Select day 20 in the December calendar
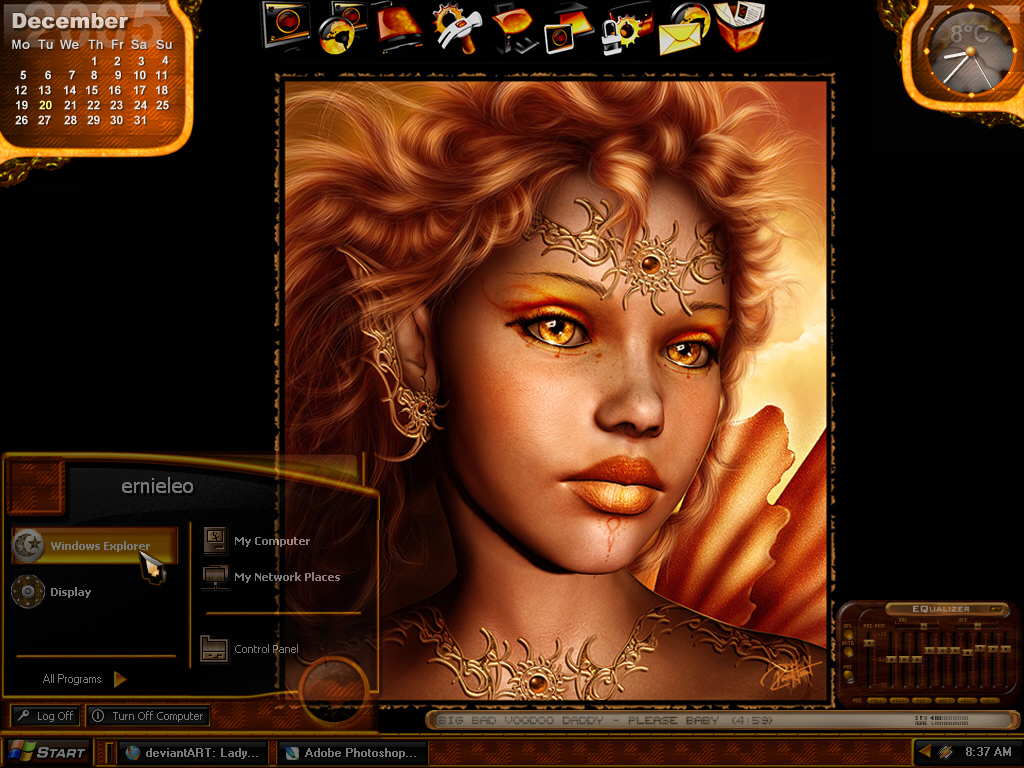Screen dimensions: 1024x768 [x=45, y=105]
